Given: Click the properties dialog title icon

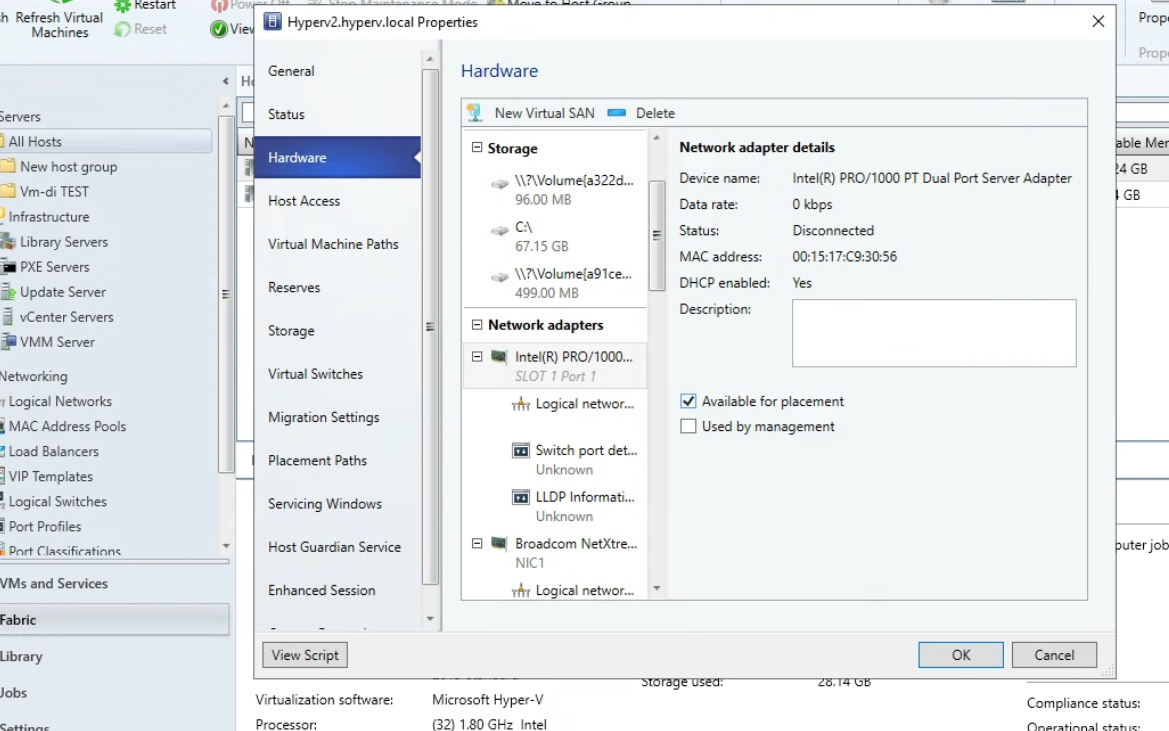Looking at the screenshot, I should pyautogui.click(x=273, y=22).
